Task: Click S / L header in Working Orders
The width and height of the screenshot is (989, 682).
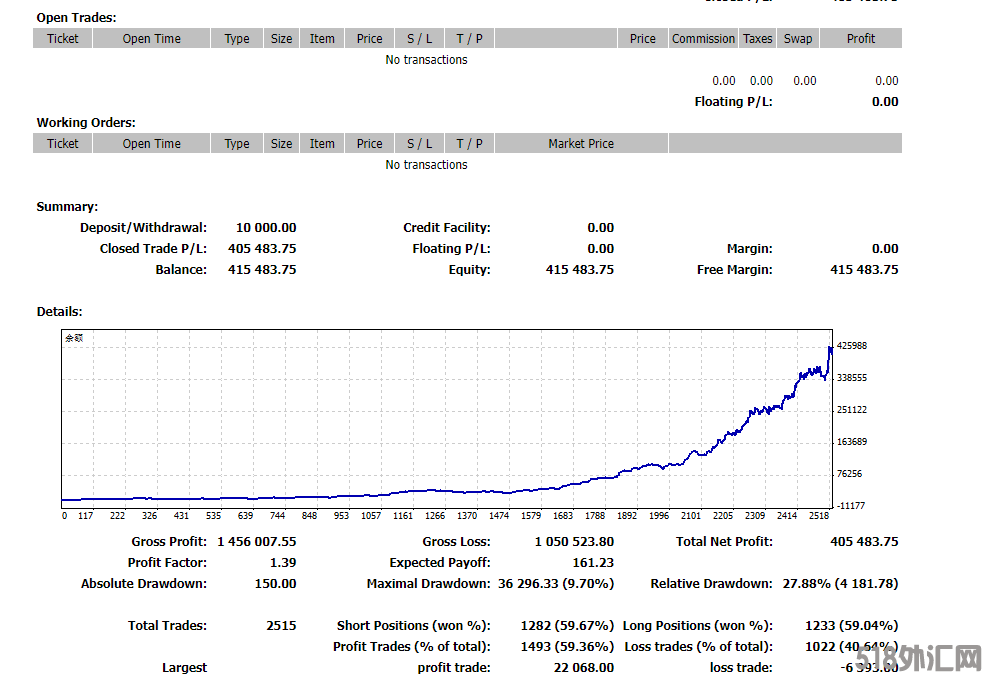Action: pyautogui.click(x=420, y=144)
